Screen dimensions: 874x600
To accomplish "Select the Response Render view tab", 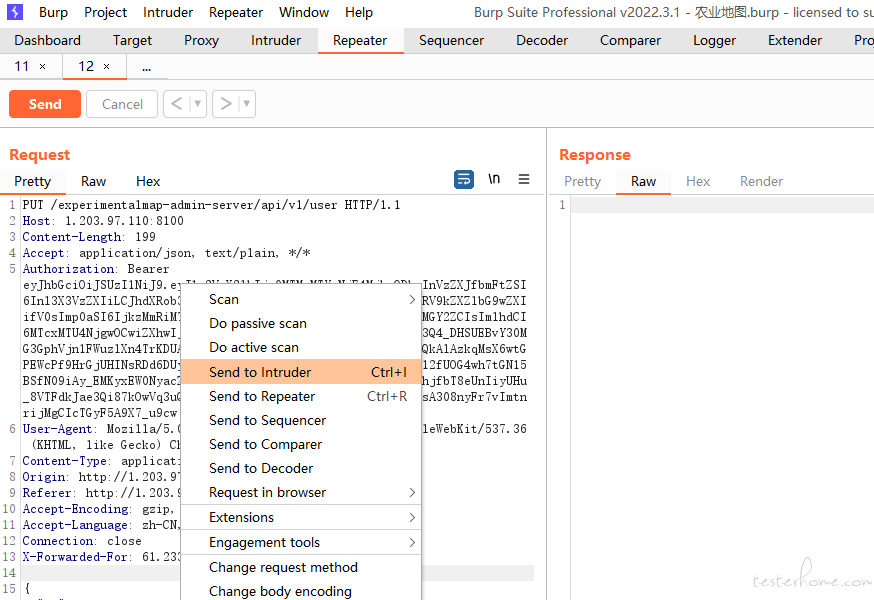I will pos(761,181).
